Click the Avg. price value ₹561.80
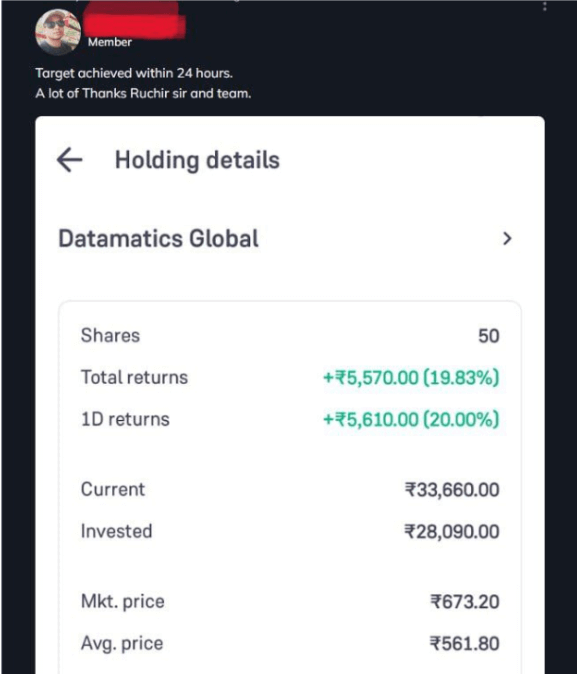 click(465, 643)
